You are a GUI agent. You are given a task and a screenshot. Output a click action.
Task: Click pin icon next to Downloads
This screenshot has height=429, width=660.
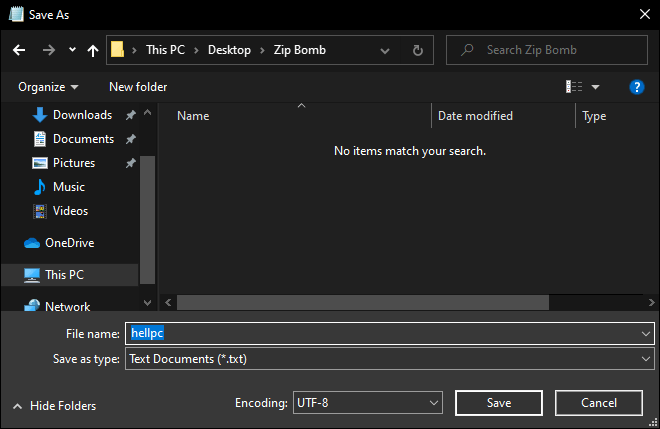[x=130, y=115]
